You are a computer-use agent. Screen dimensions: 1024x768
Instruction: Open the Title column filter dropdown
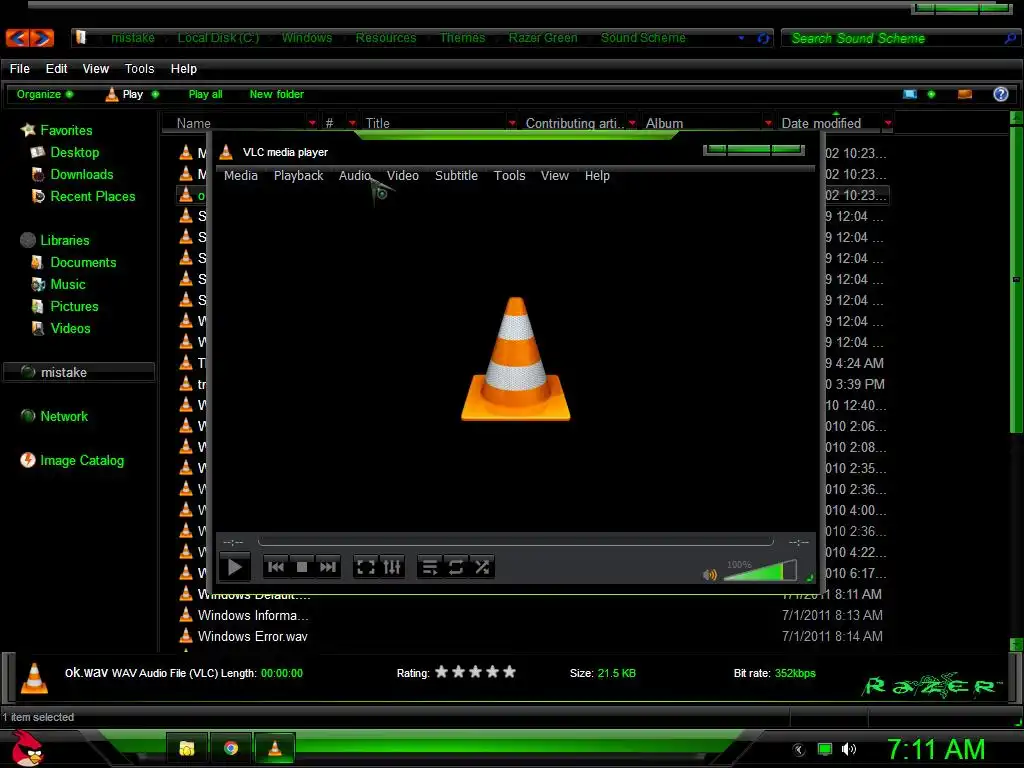[512, 123]
